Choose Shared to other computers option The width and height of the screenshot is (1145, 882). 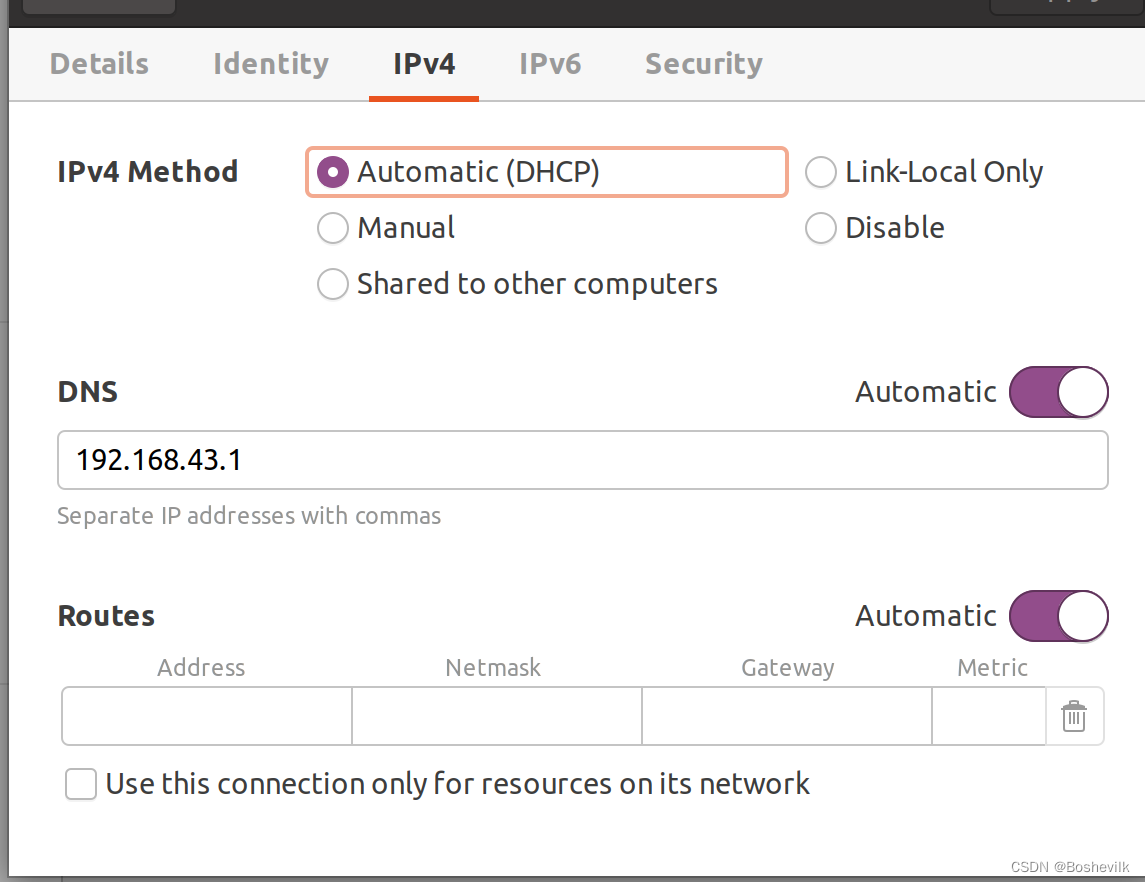click(331, 285)
